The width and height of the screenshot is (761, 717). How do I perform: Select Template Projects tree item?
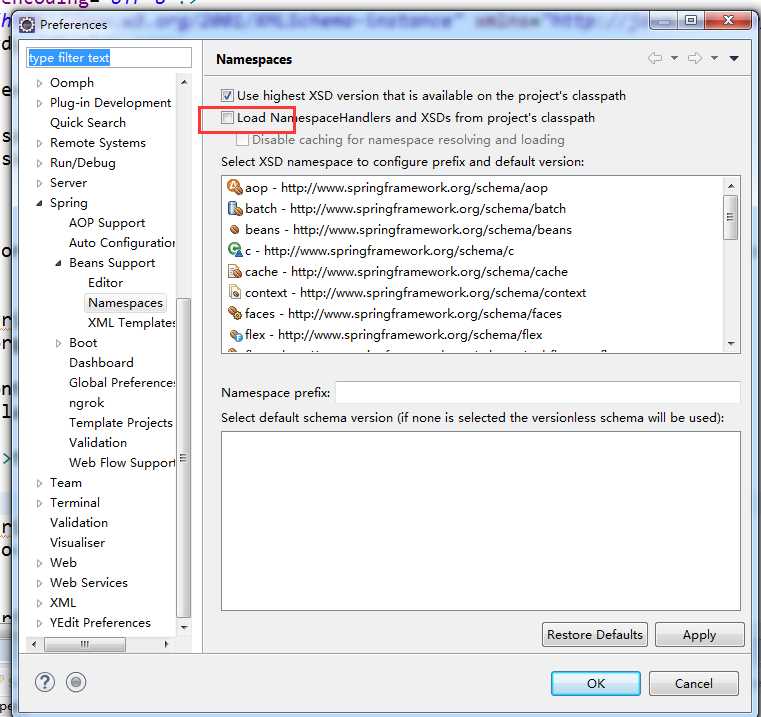pos(121,423)
